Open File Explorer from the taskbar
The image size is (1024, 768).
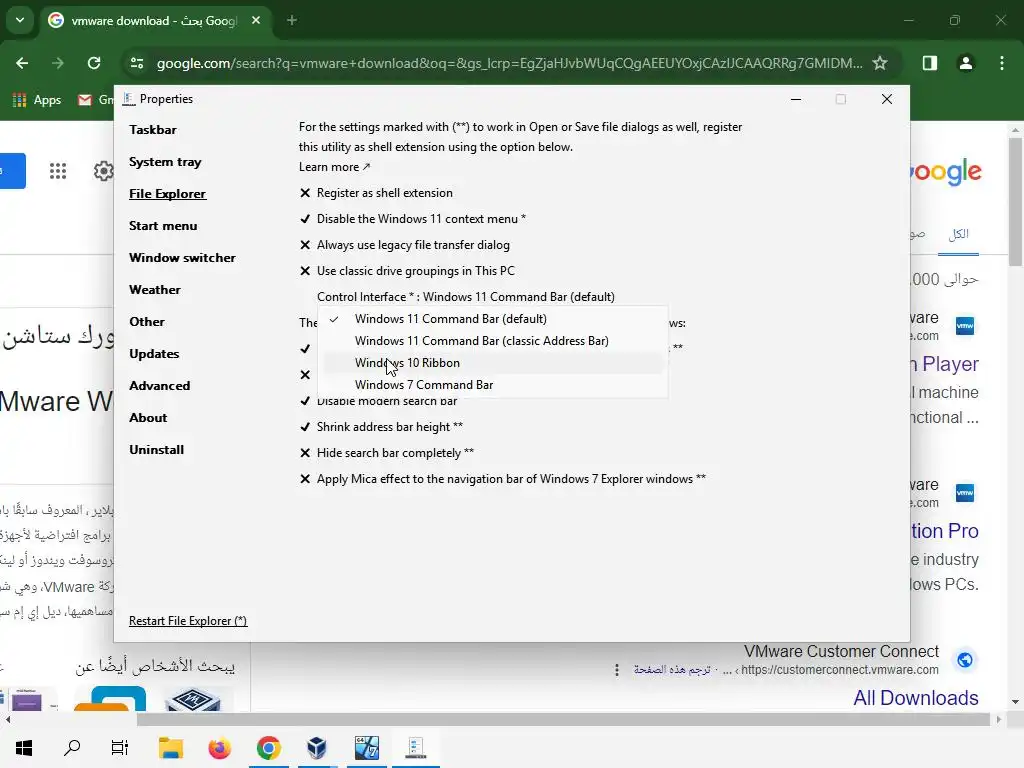click(171, 748)
